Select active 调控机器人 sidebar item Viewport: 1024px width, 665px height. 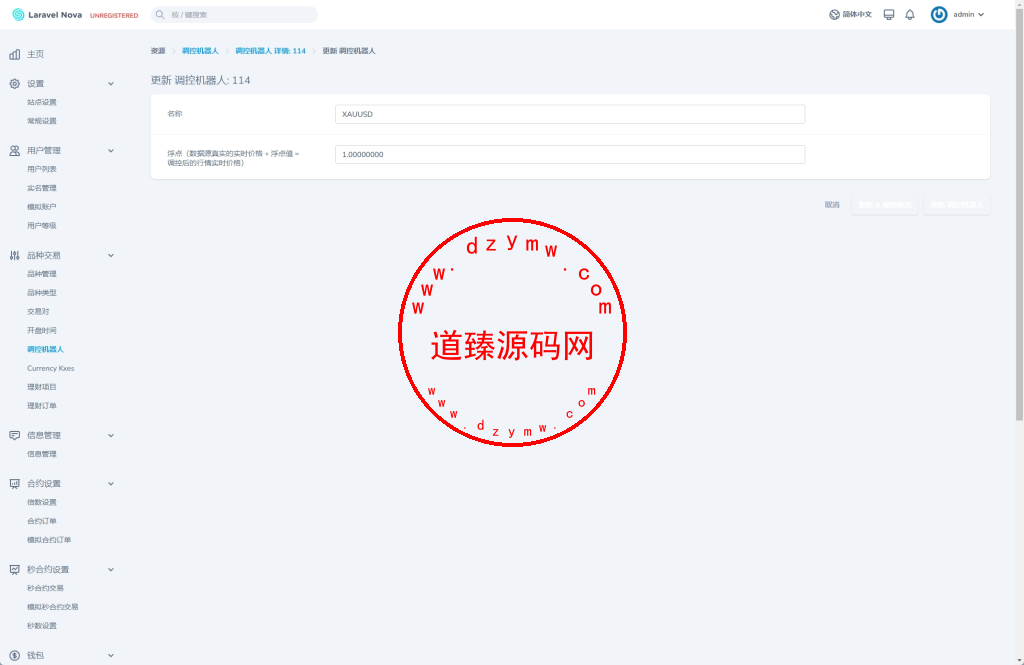coord(45,349)
